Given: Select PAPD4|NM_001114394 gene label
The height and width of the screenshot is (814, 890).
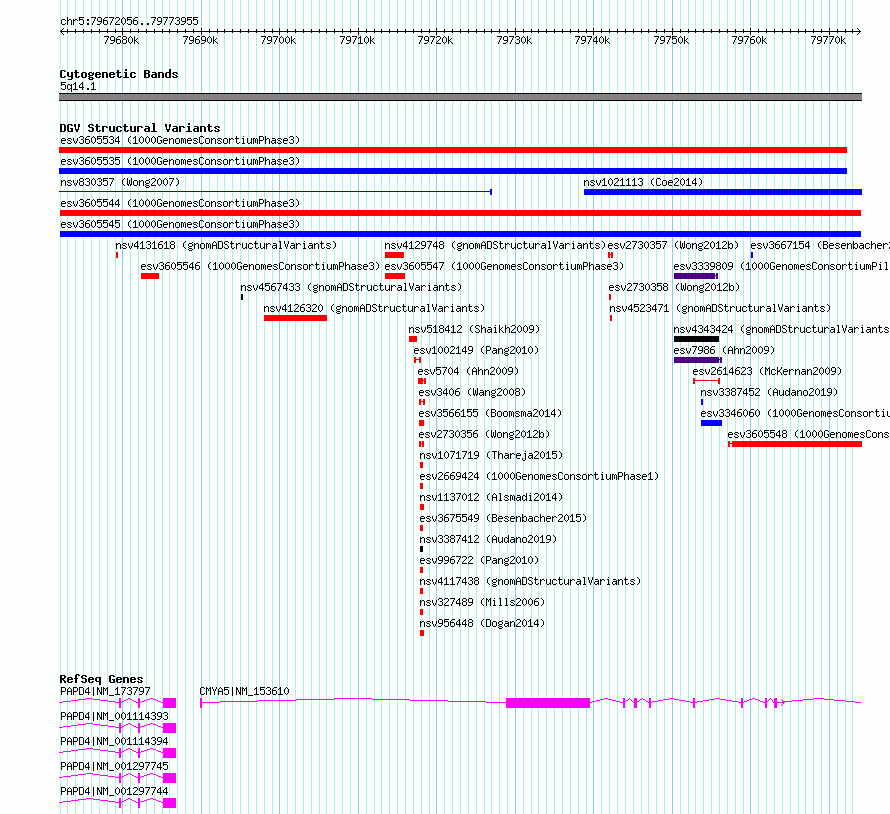Looking at the screenshot, I should pos(114,741).
